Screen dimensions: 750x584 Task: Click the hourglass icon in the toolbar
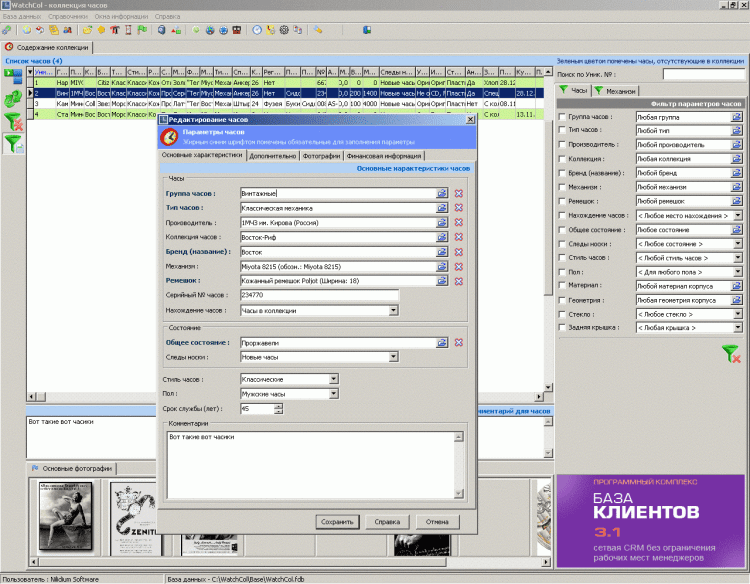(128, 30)
